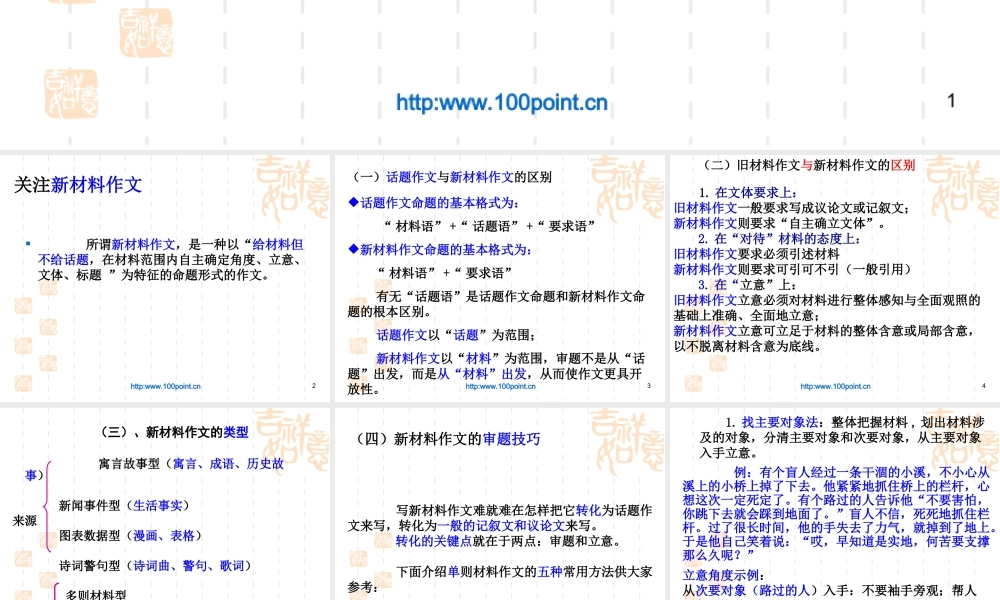Viewport: 1000px width, 600px height.
Task: Select the line 2. 在"对待"材料的态度上
Action: [779, 238]
